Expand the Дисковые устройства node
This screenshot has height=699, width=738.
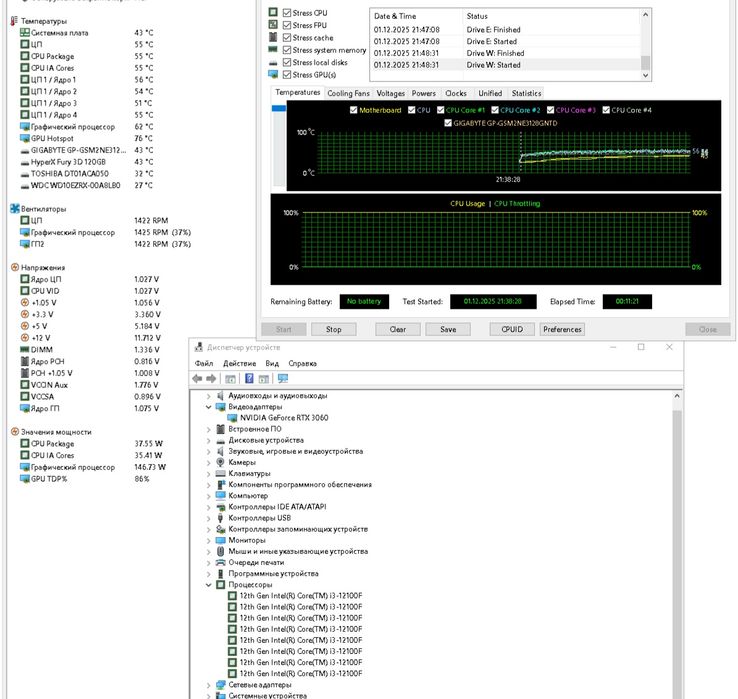pyautogui.click(x=209, y=441)
